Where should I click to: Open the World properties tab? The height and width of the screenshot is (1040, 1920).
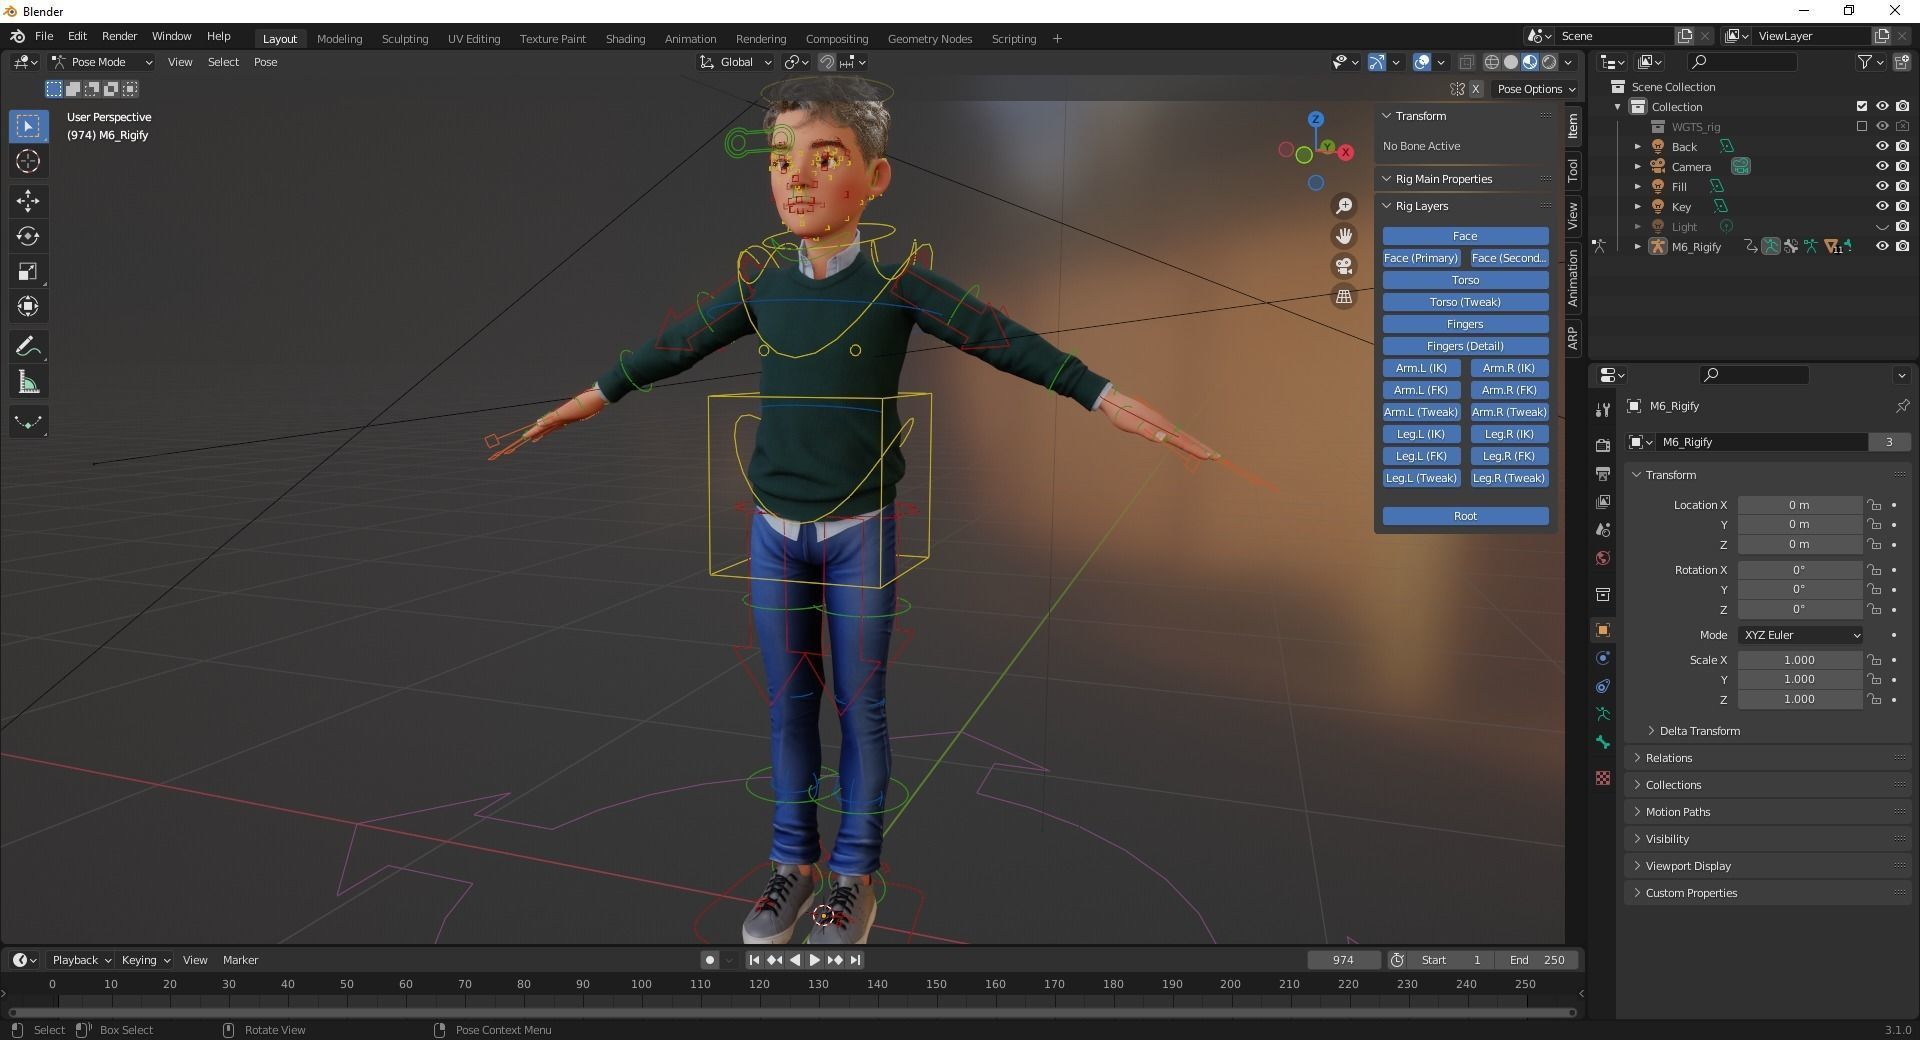[1603, 558]
